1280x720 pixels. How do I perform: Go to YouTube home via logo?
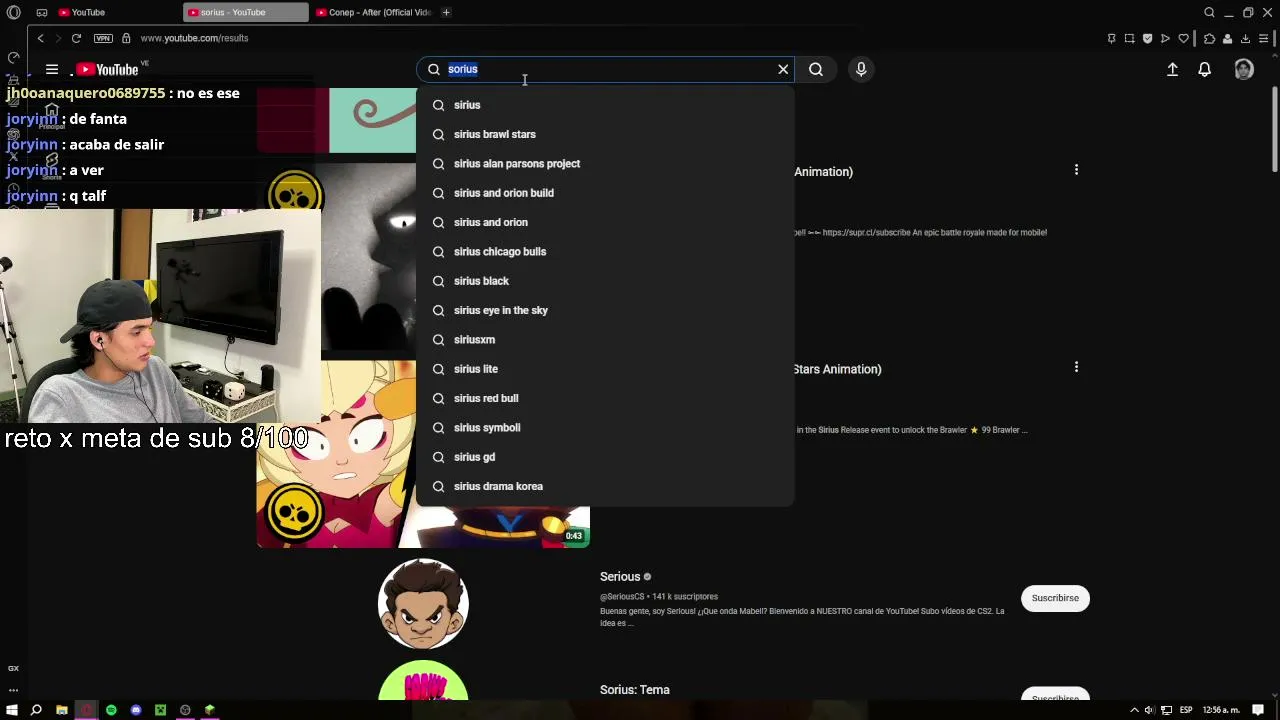pos(108,69)
